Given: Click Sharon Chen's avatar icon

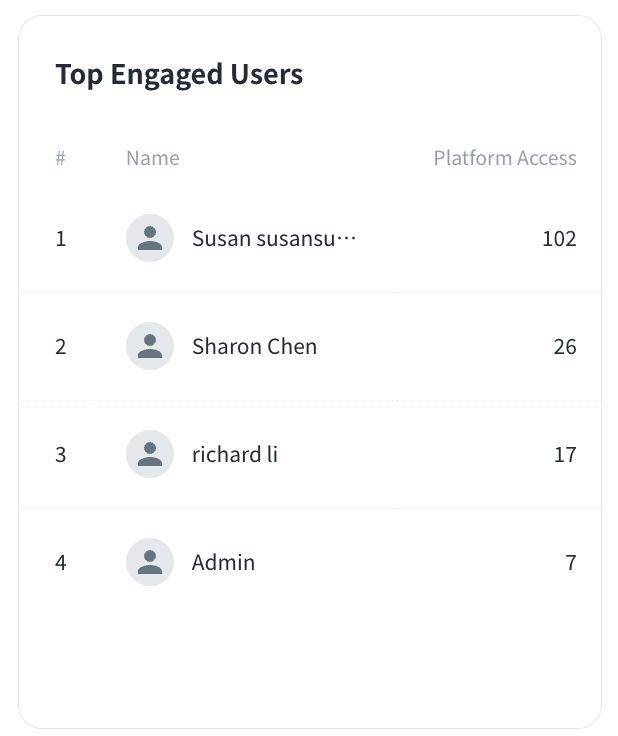Looking at the screenshot, I should click(x=150, y=346).
